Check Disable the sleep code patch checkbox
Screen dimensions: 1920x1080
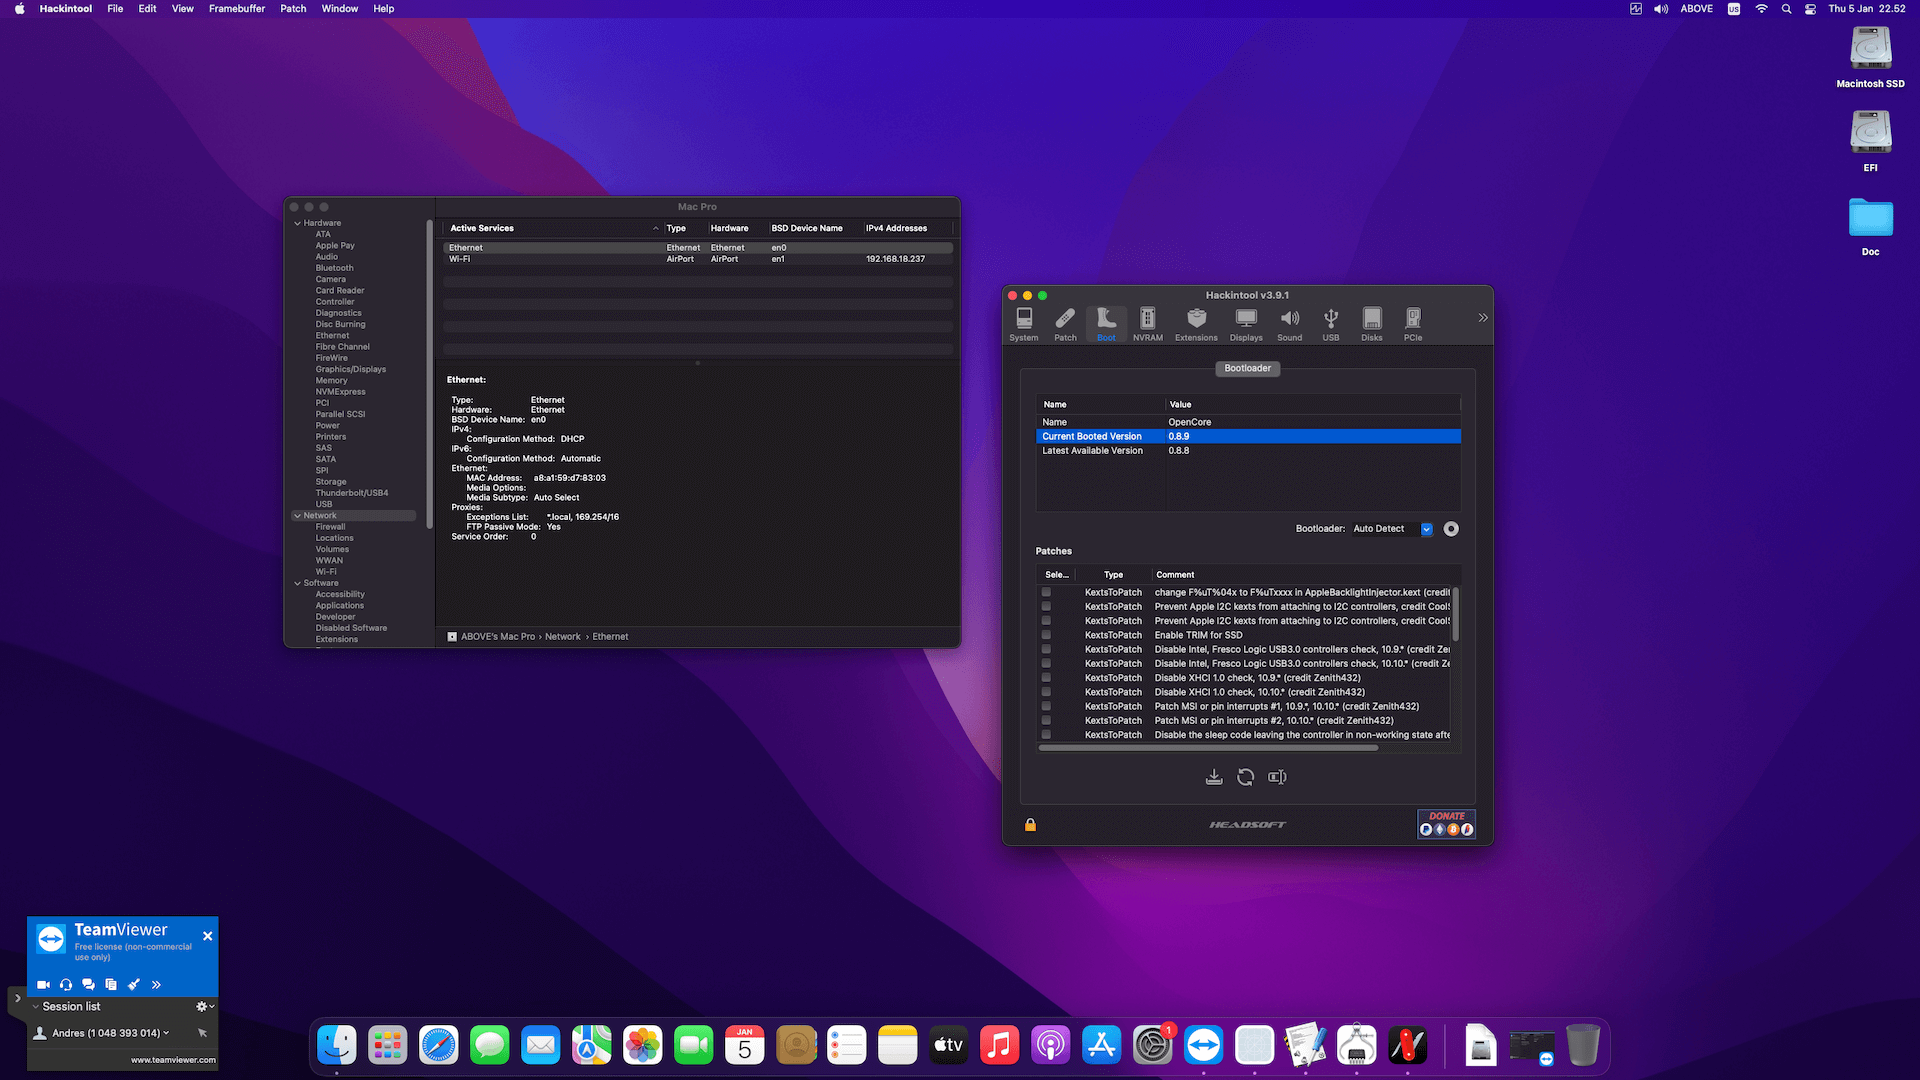tap(1046, 735)
